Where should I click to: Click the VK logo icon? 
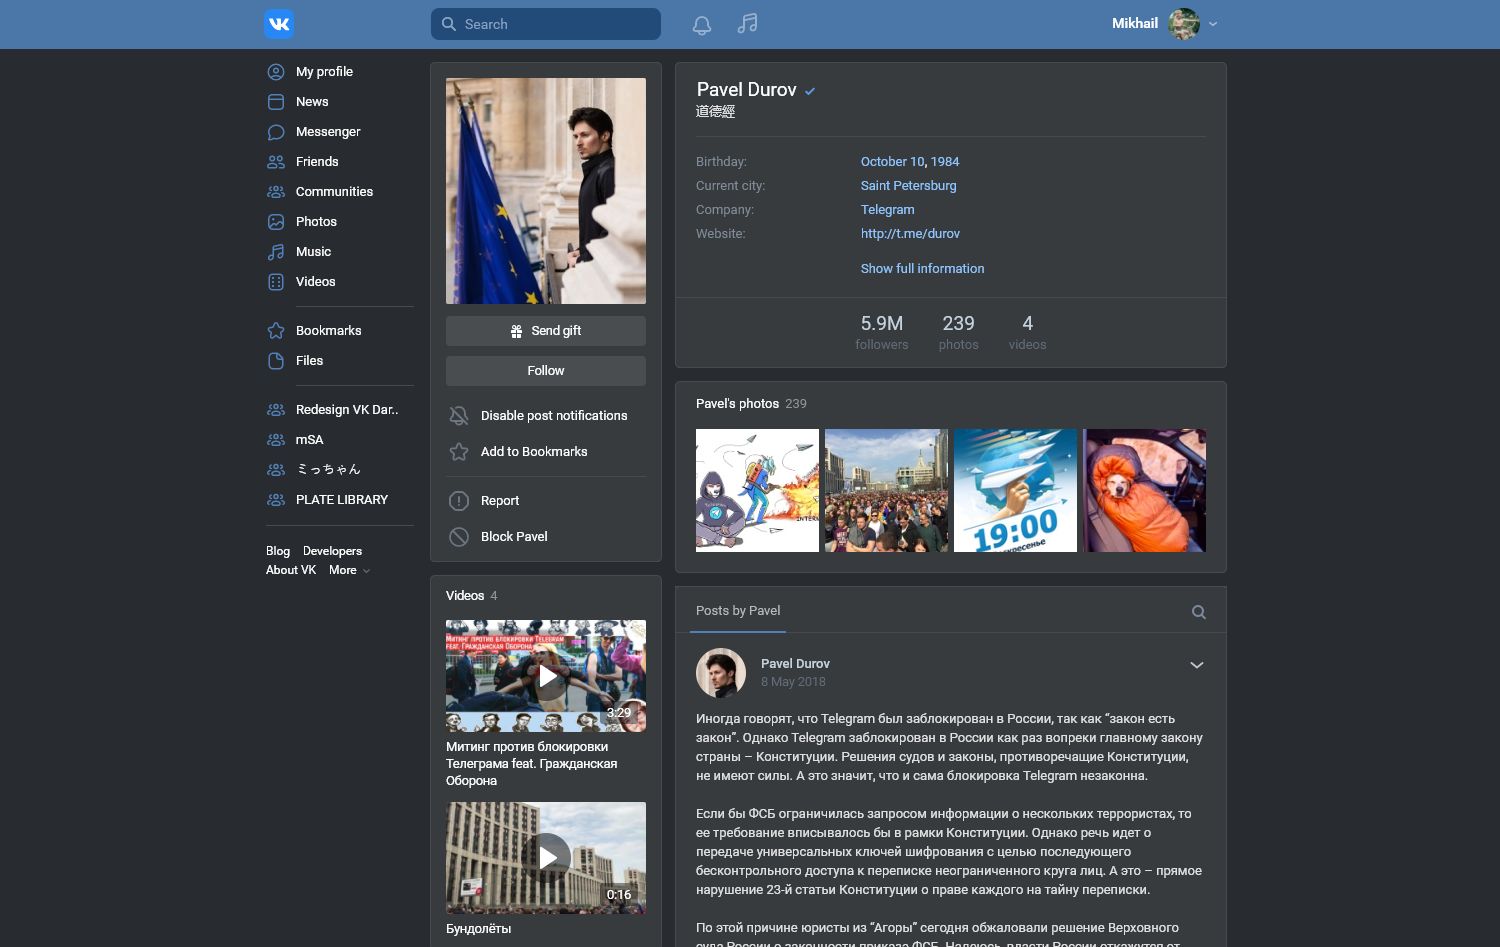point(279,24)
